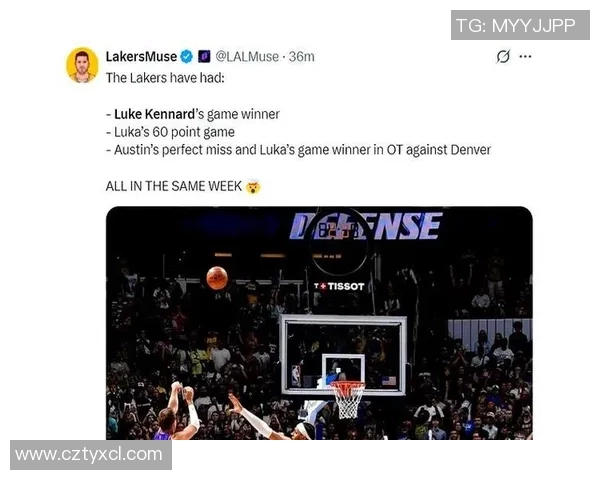Image resolution: width=600 pixels, height=480 pixels.
Task: Open the Grok explain-post icon
Action: (x=503, y=57)
